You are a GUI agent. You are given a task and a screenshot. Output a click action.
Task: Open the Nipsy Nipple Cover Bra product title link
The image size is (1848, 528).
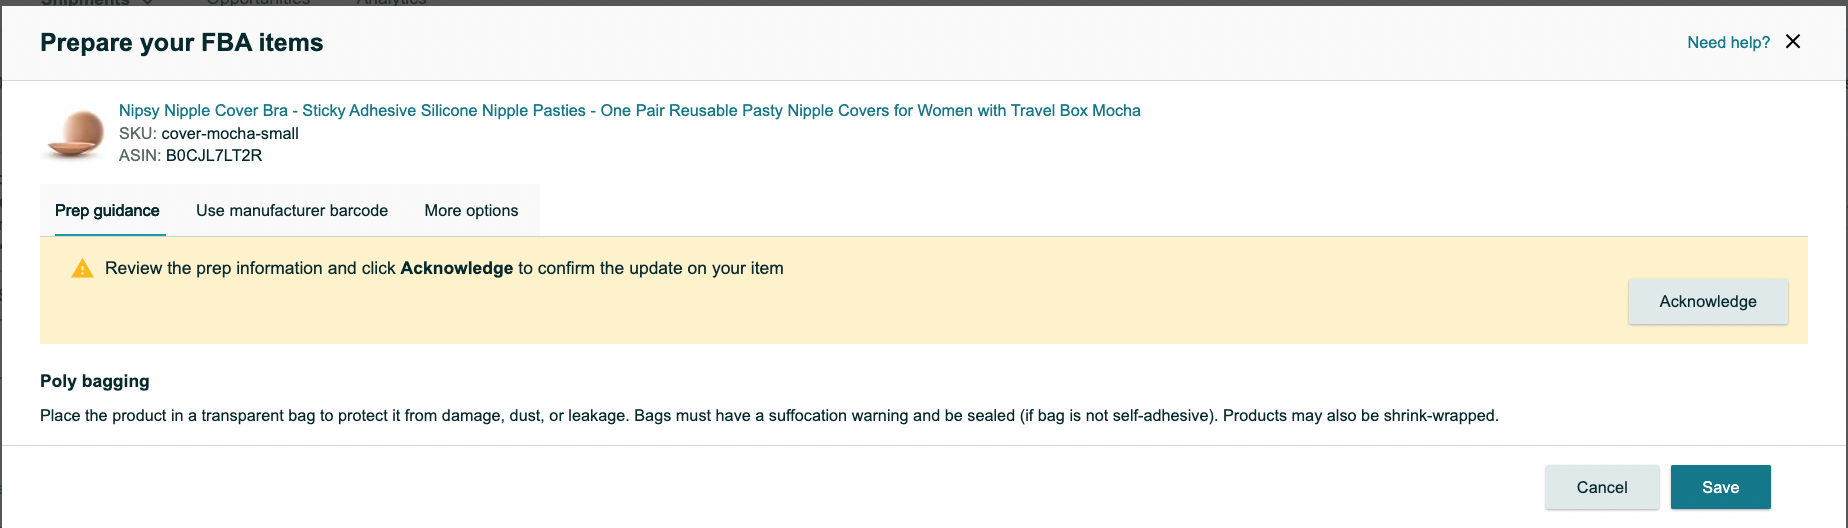click(x=630, y=110)
